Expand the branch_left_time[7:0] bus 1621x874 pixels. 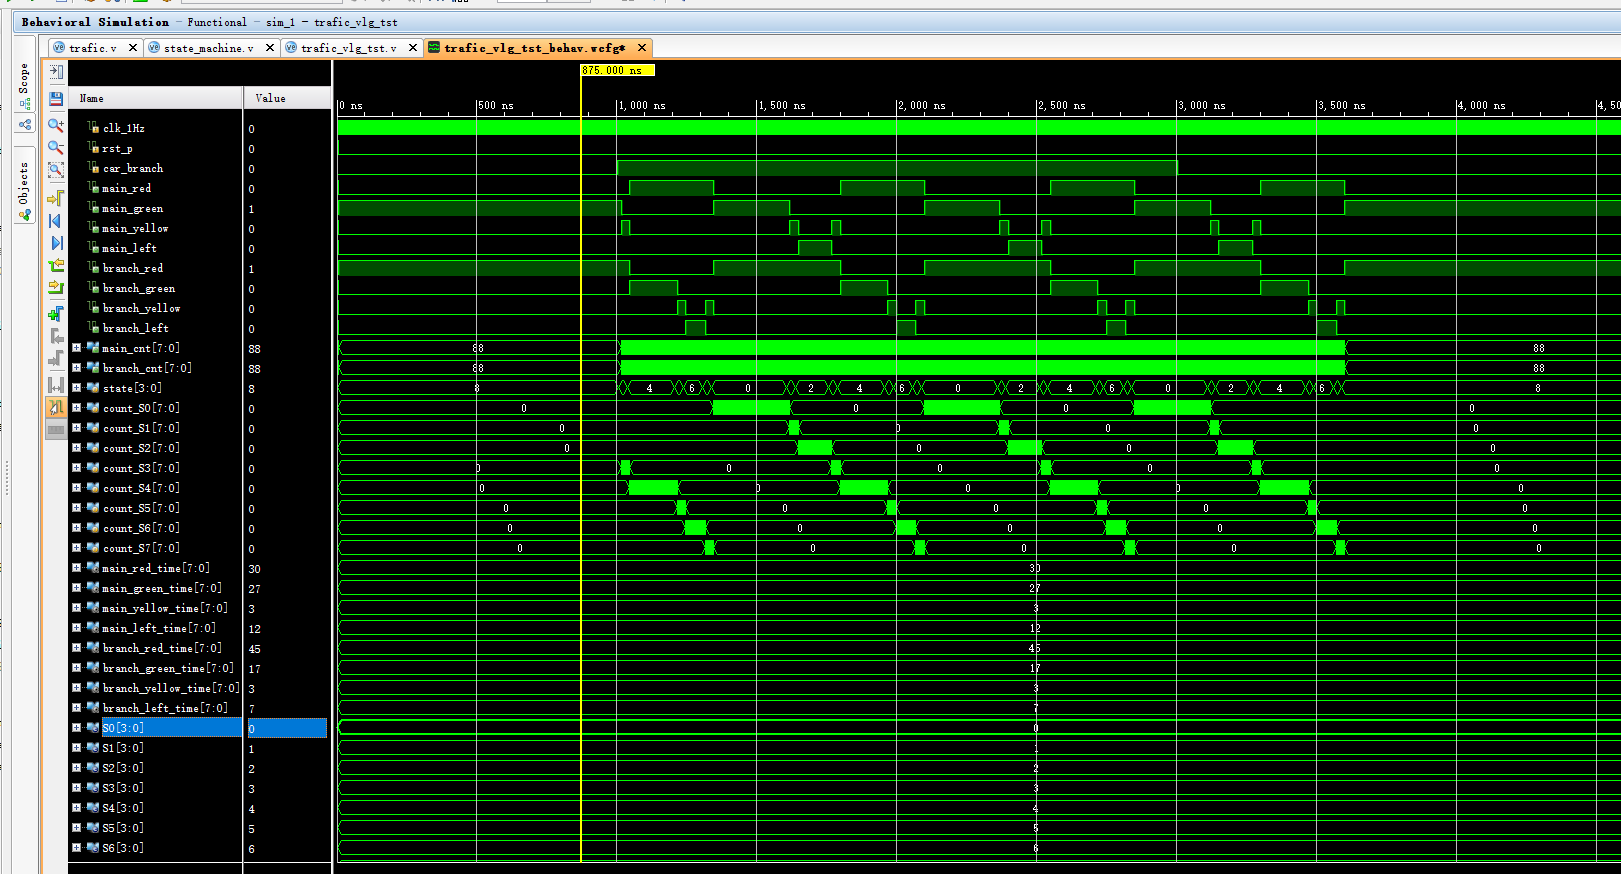76,708
